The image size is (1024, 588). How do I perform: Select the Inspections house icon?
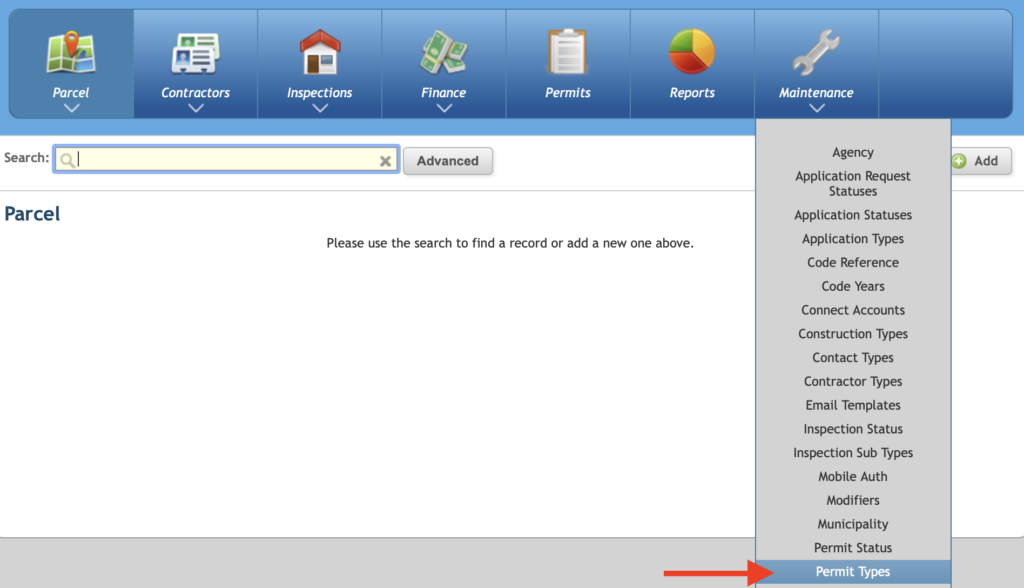coord(319,52)
